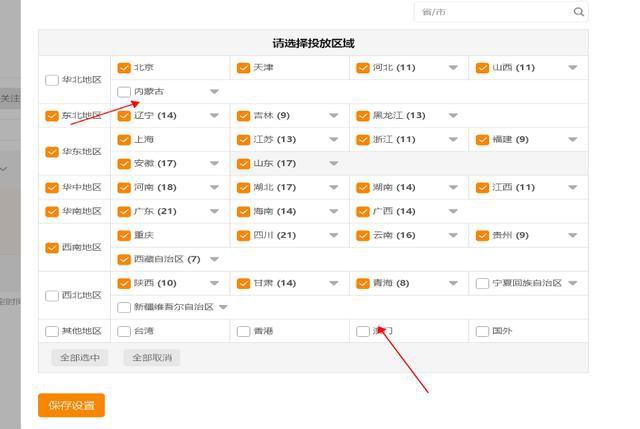Screen dimensions: 640x429
Task: Expand the 宁夏回族自治区 dropdown arrow
Action: pyautogui.click(x=573, y=283)
